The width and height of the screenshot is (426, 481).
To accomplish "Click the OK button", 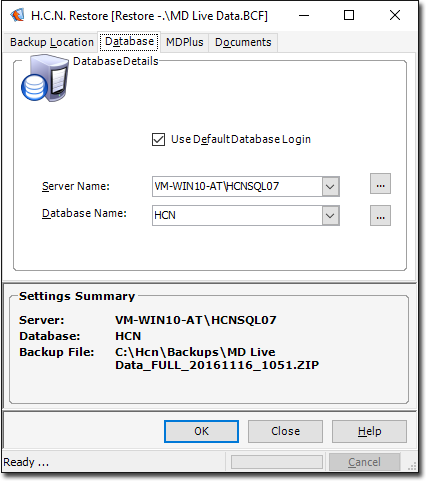I will point(201,431).
